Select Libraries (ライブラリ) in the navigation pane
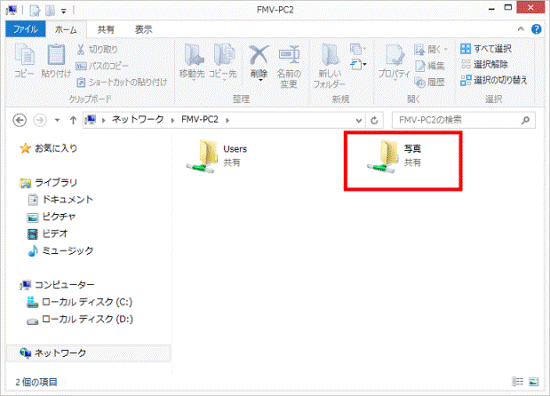Image resolution: width=550 pixels, height=396 pixels. tap(49, 183)
